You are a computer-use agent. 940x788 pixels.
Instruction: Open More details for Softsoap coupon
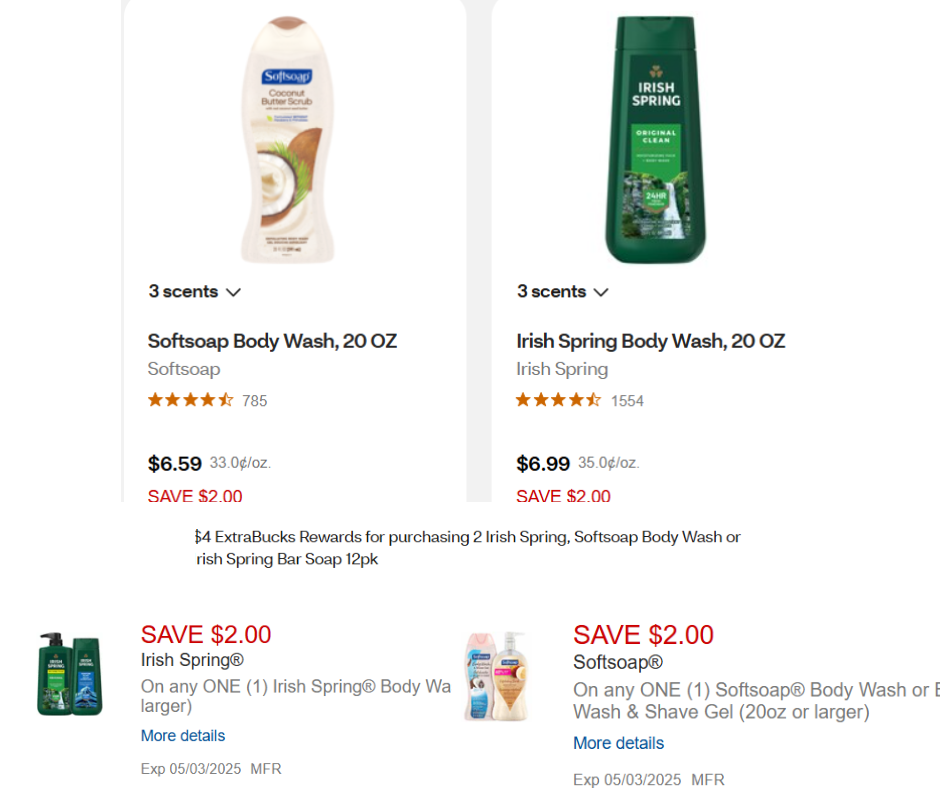pyautogui.click(x=618, y=743)
